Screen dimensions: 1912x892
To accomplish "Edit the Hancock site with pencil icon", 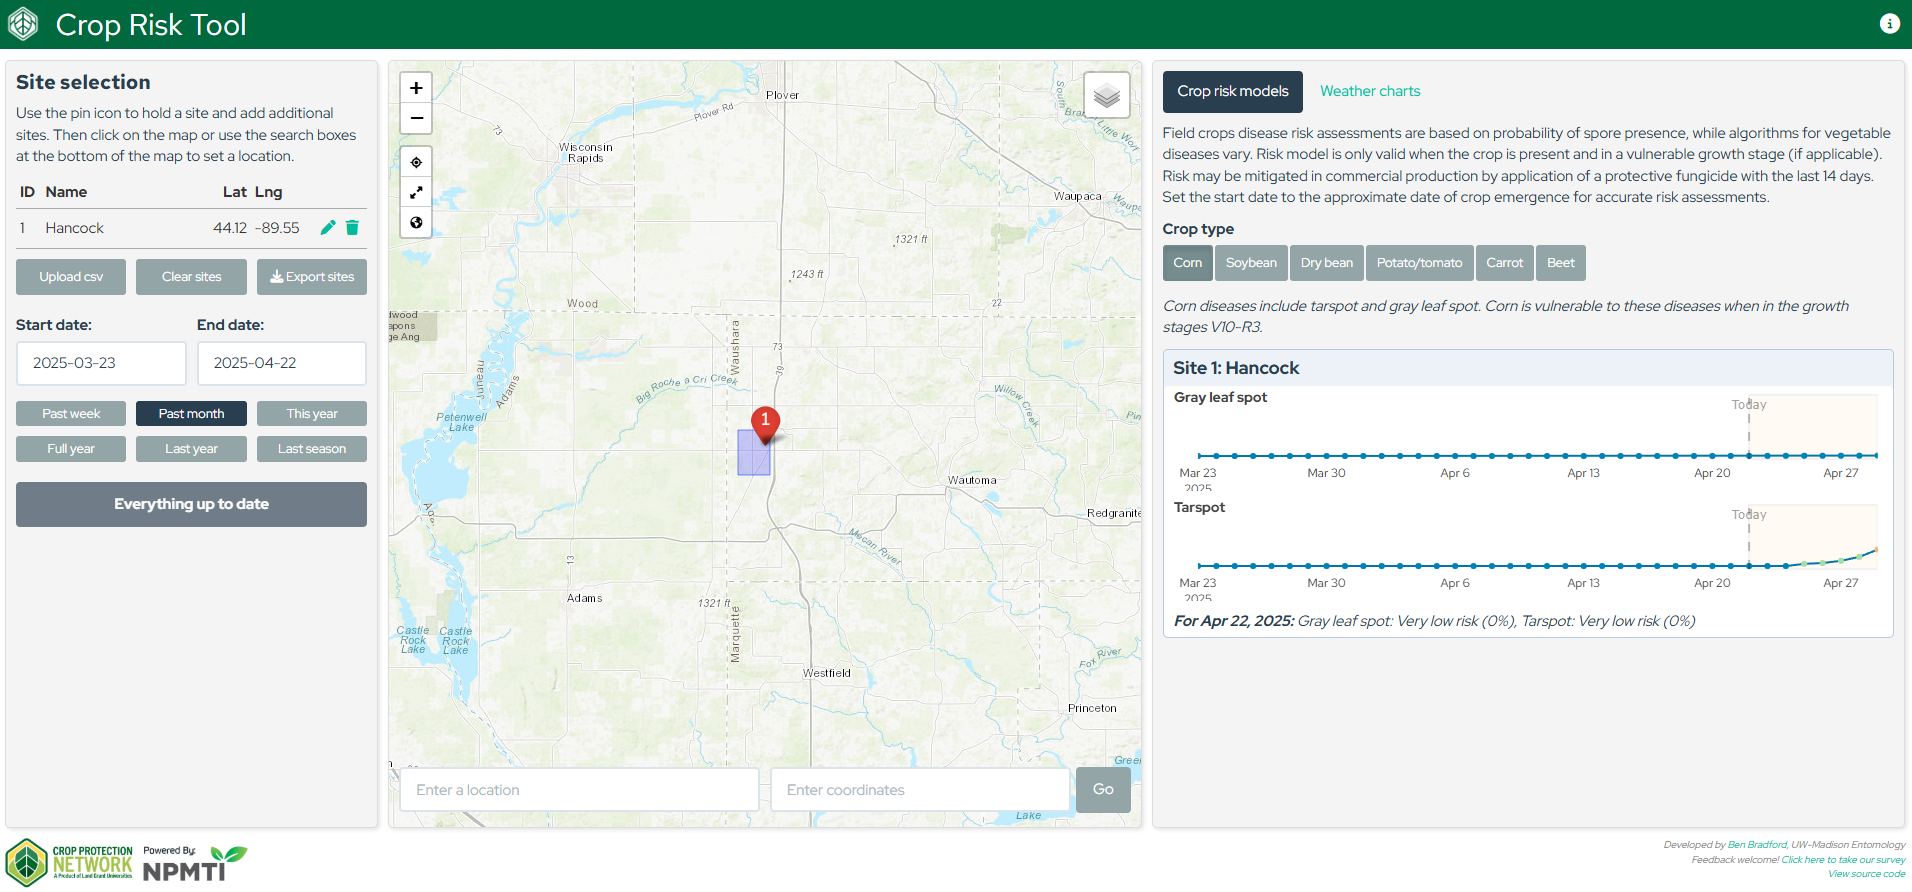I will pyautogui.click(x=327, y=228).
